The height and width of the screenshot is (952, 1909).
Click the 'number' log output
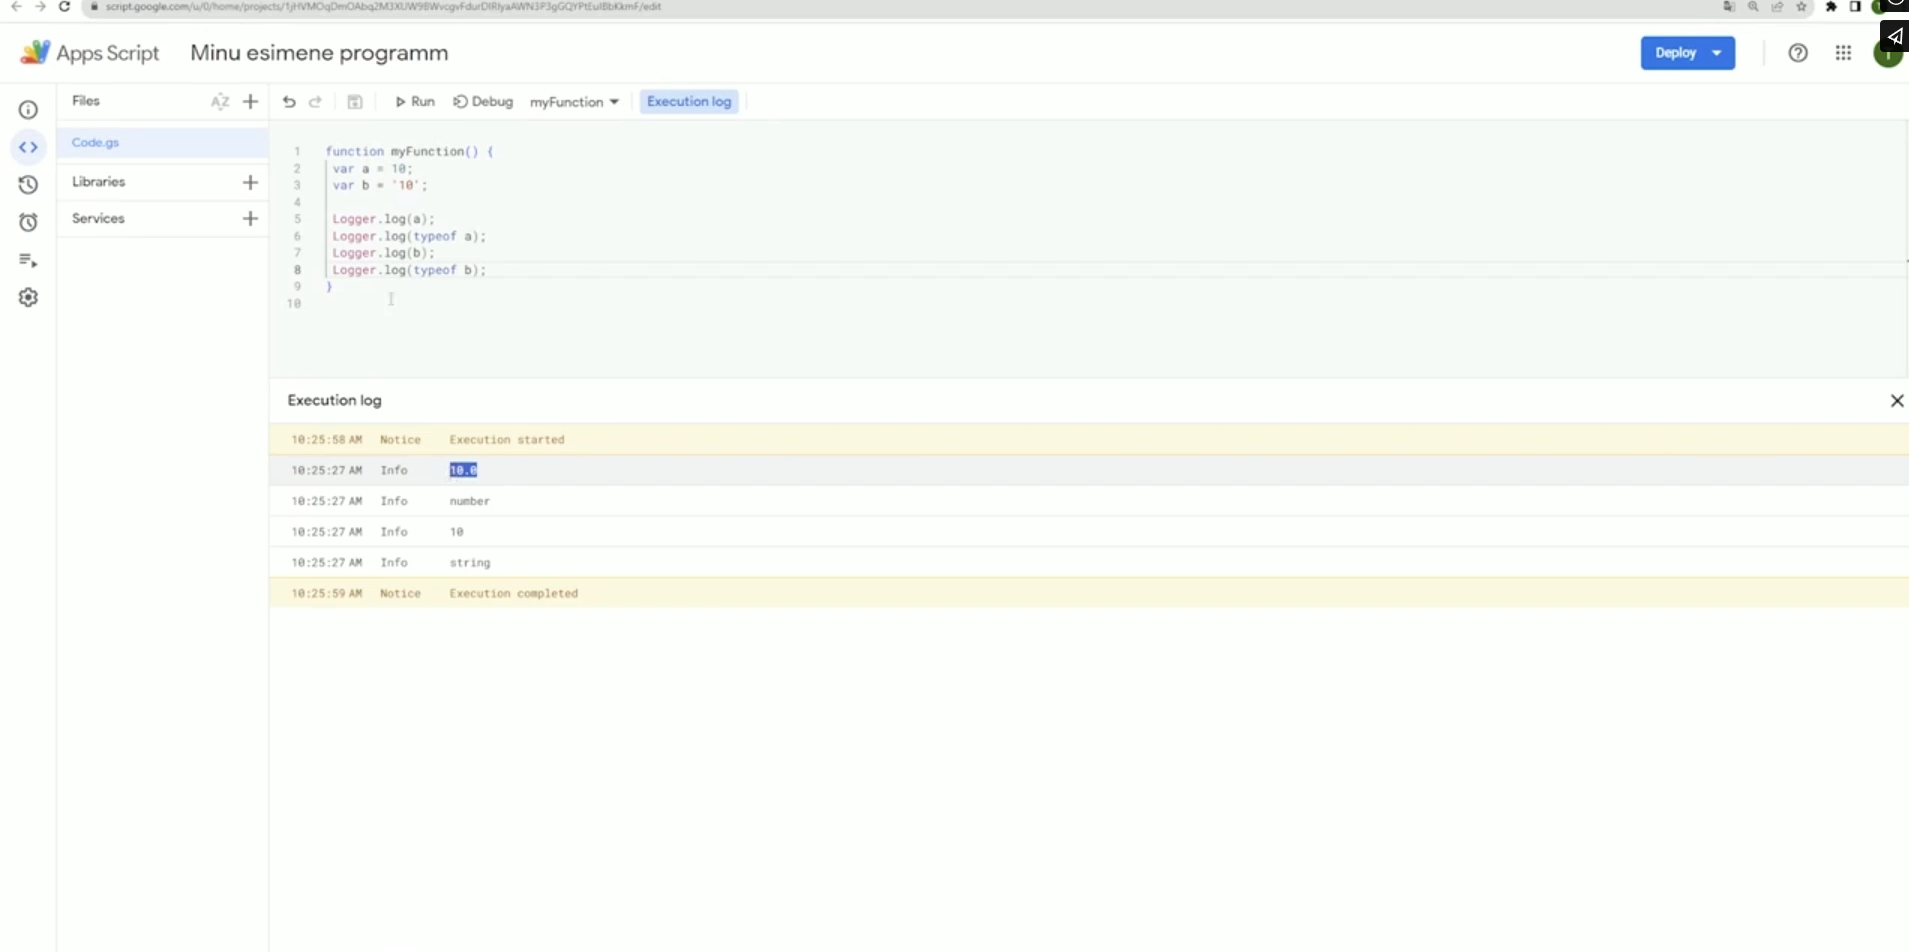pos(469,501)
